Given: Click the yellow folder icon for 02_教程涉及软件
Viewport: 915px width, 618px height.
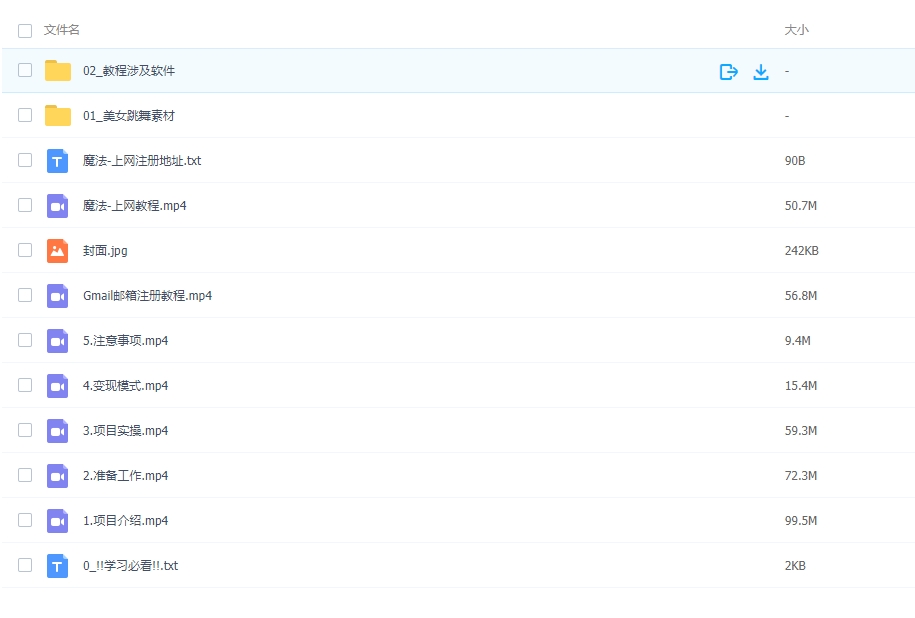Looking at the screenshot, I should 58,71.
